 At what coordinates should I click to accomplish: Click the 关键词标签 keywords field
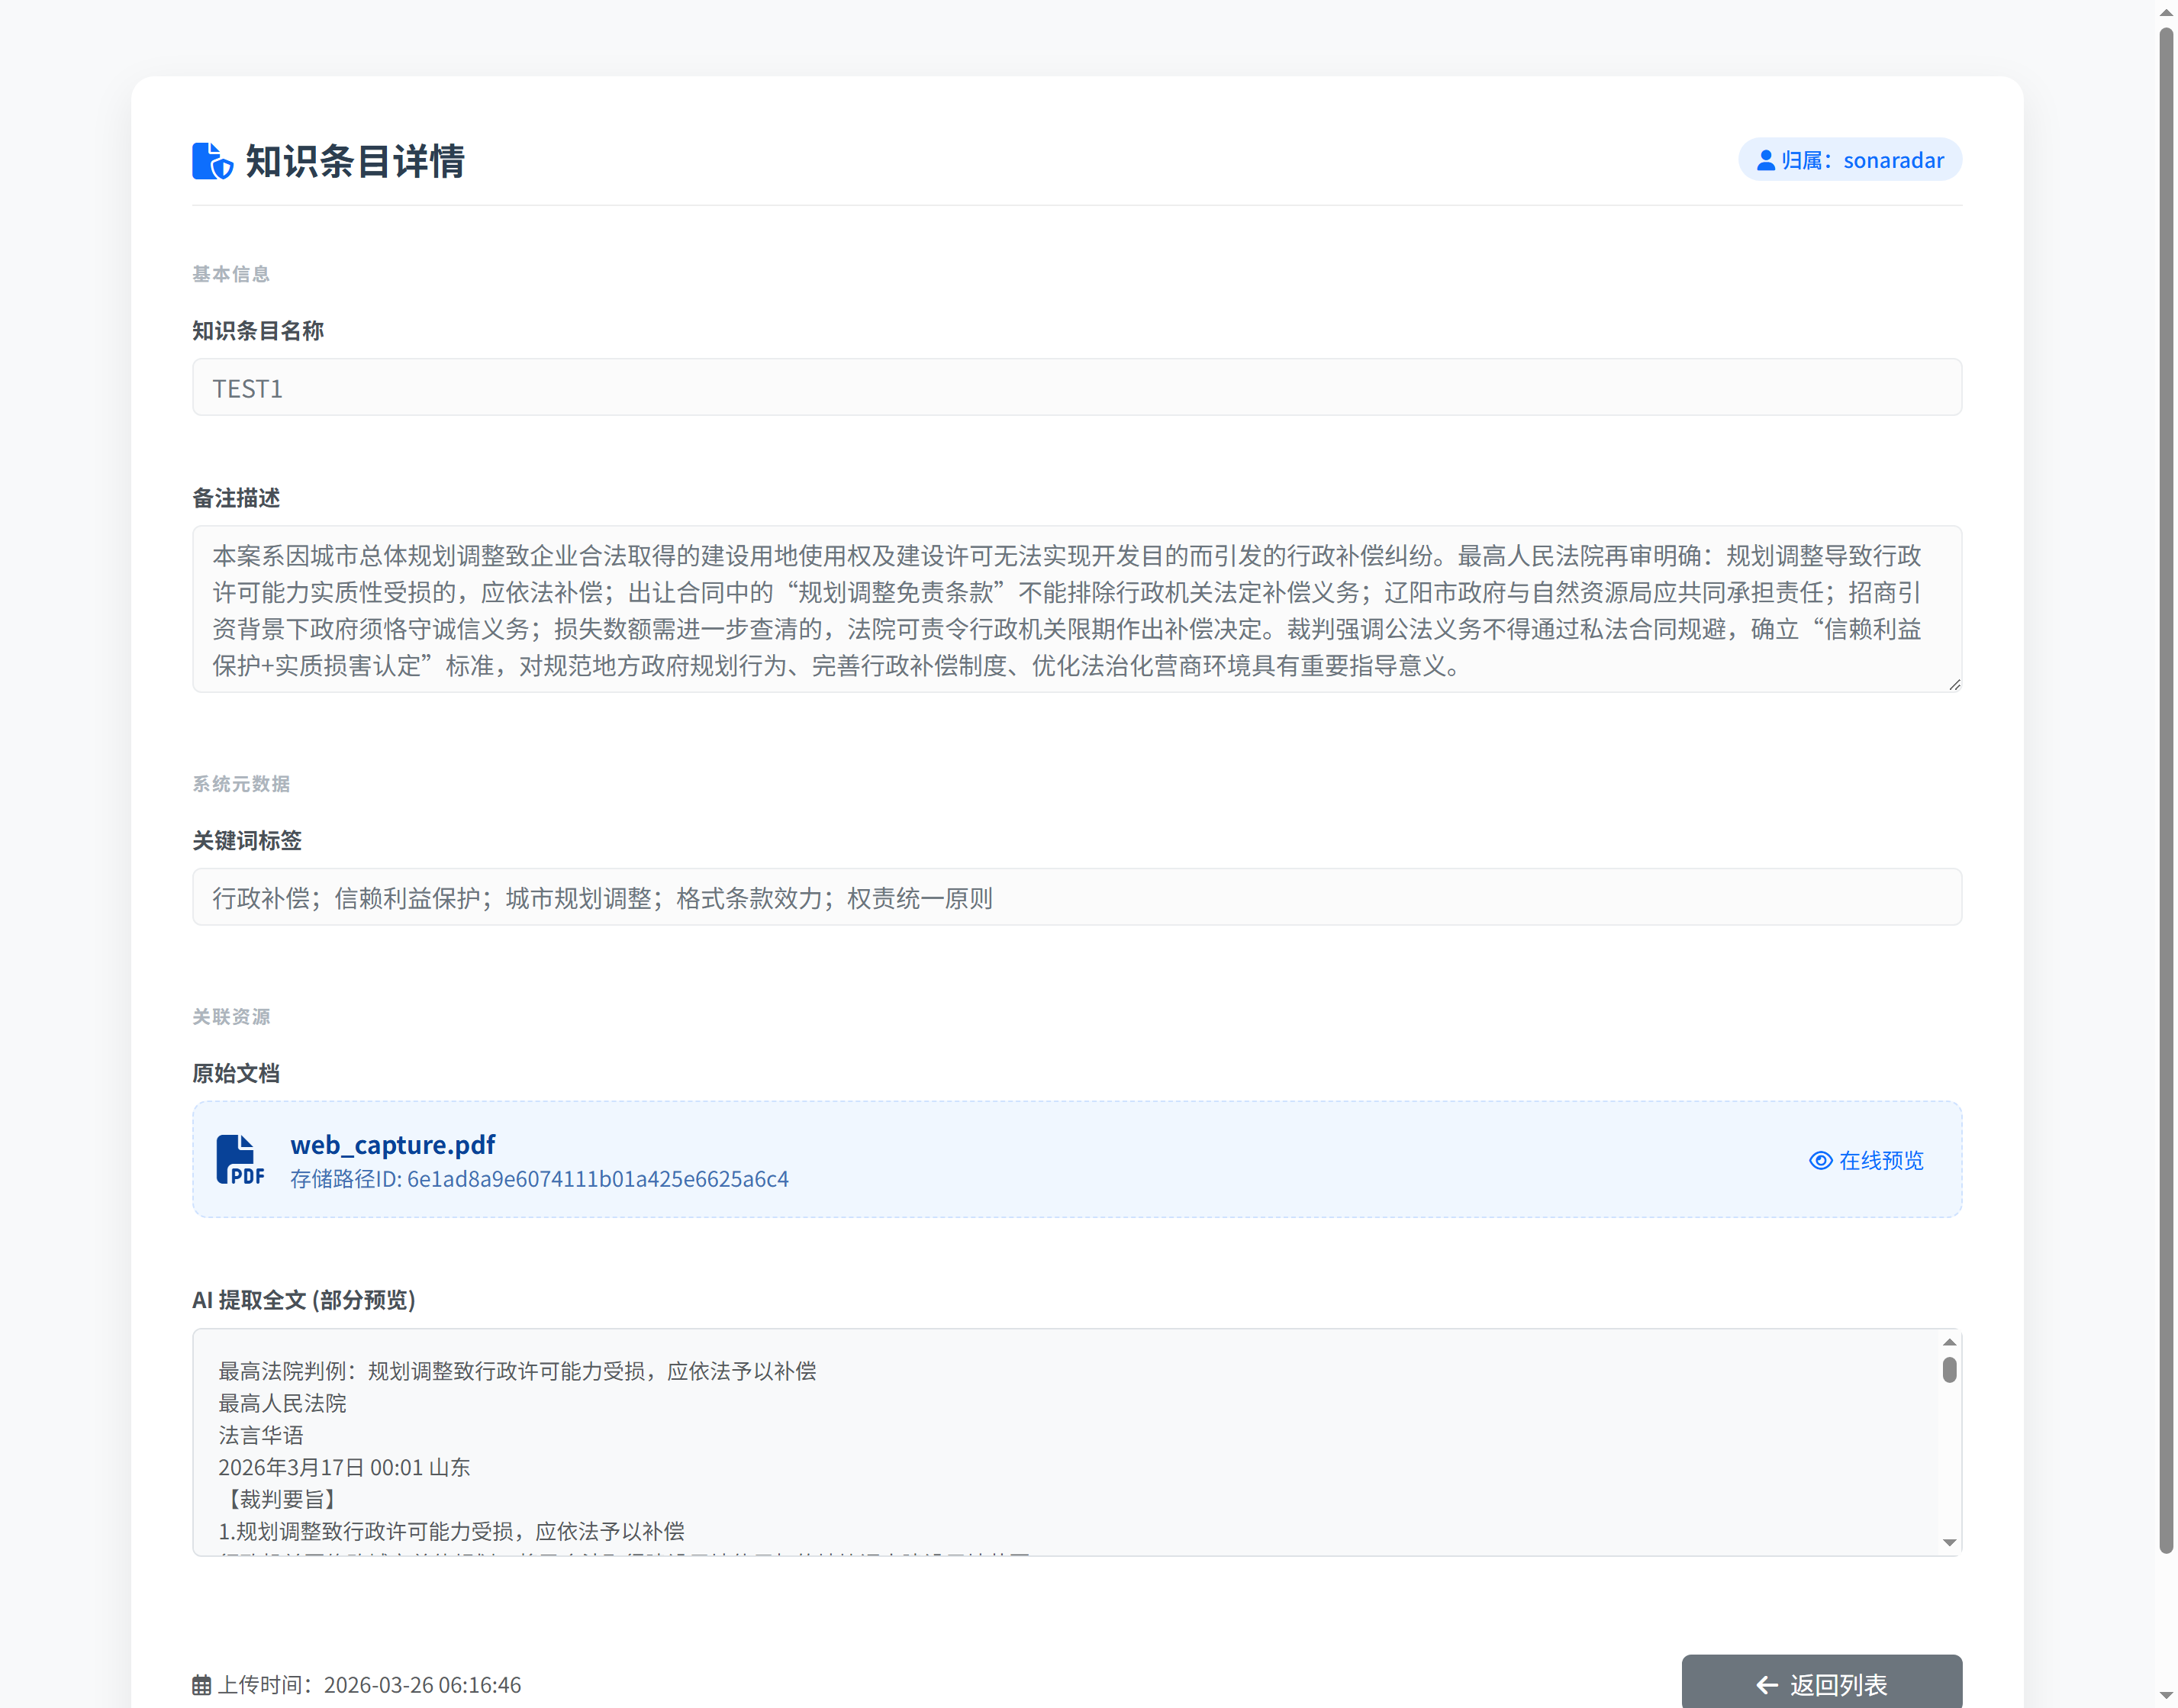1076,897
